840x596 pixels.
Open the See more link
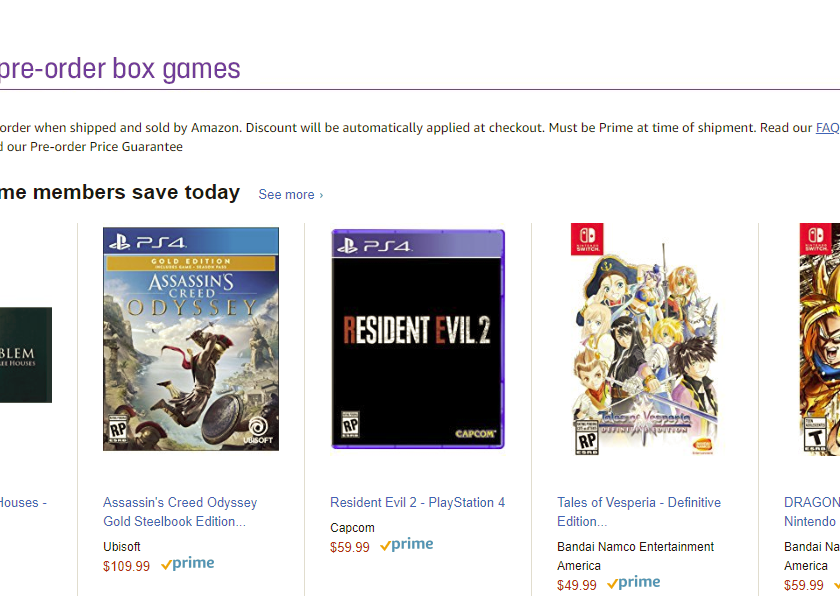290,194
